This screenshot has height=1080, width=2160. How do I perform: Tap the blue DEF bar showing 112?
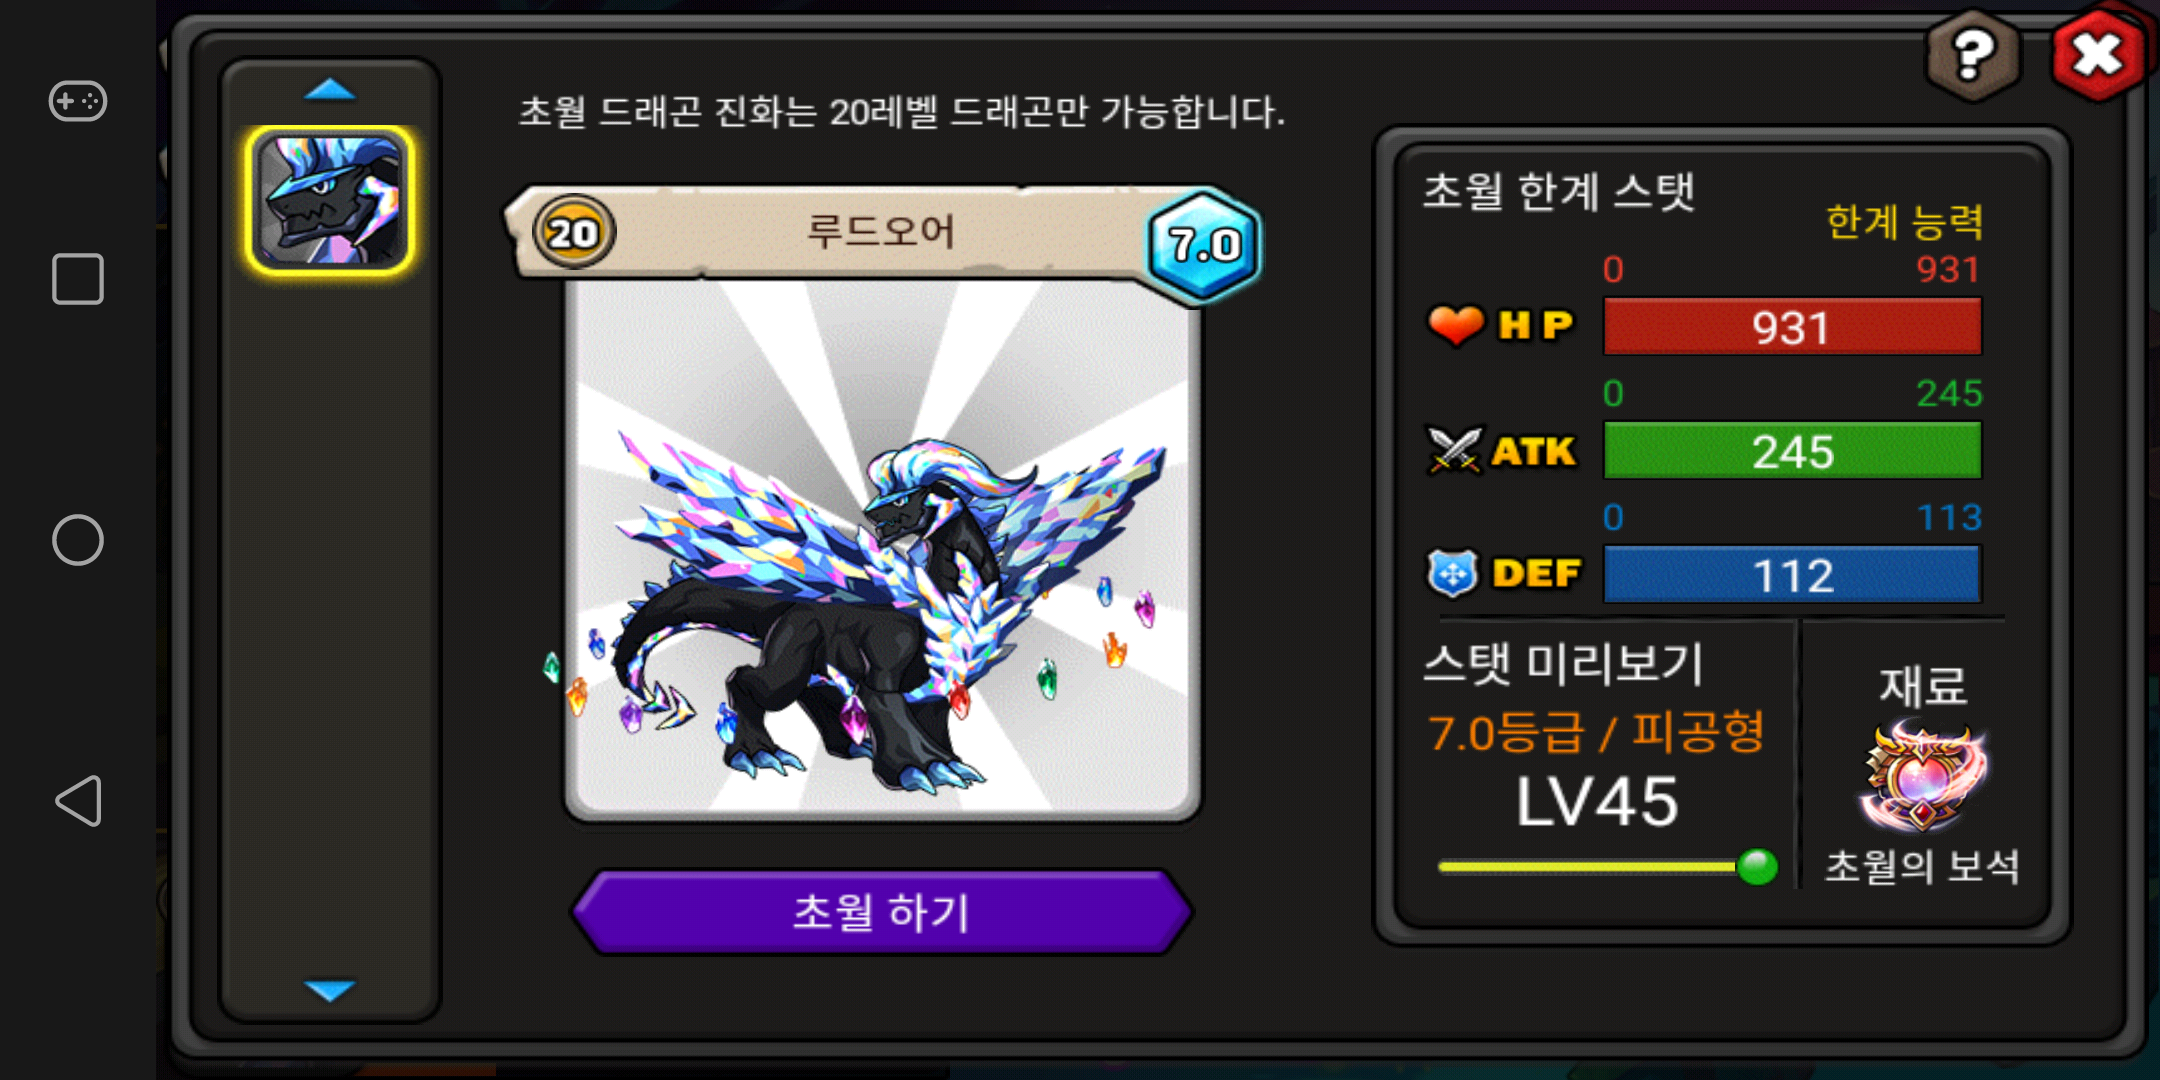tap(1792, 574)
